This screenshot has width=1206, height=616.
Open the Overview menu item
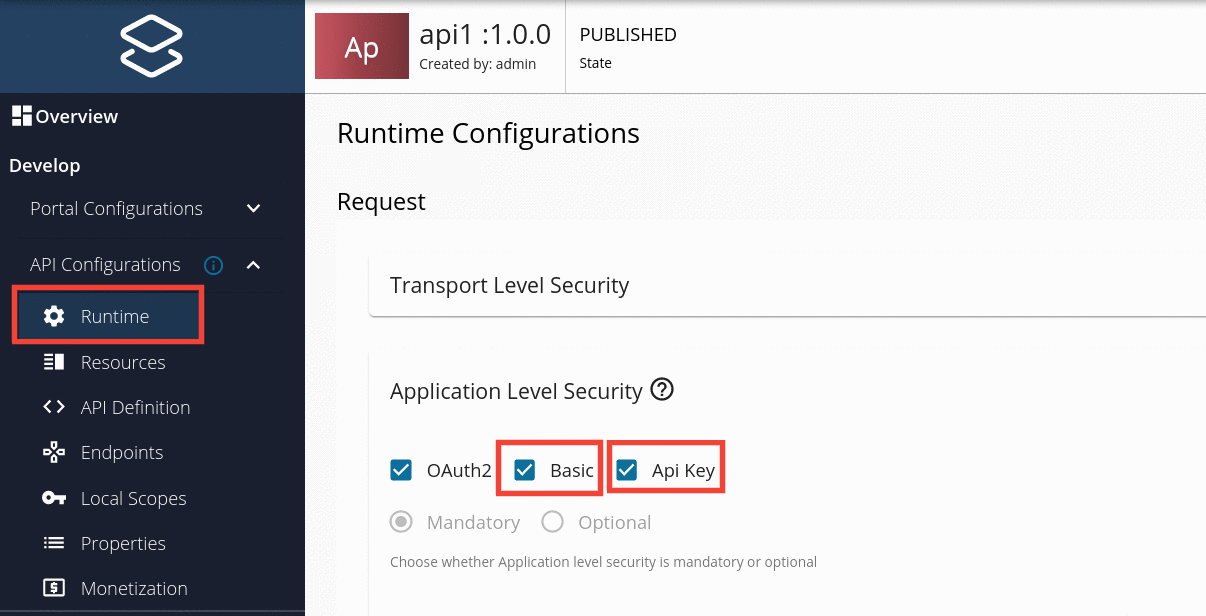(76, 116)
